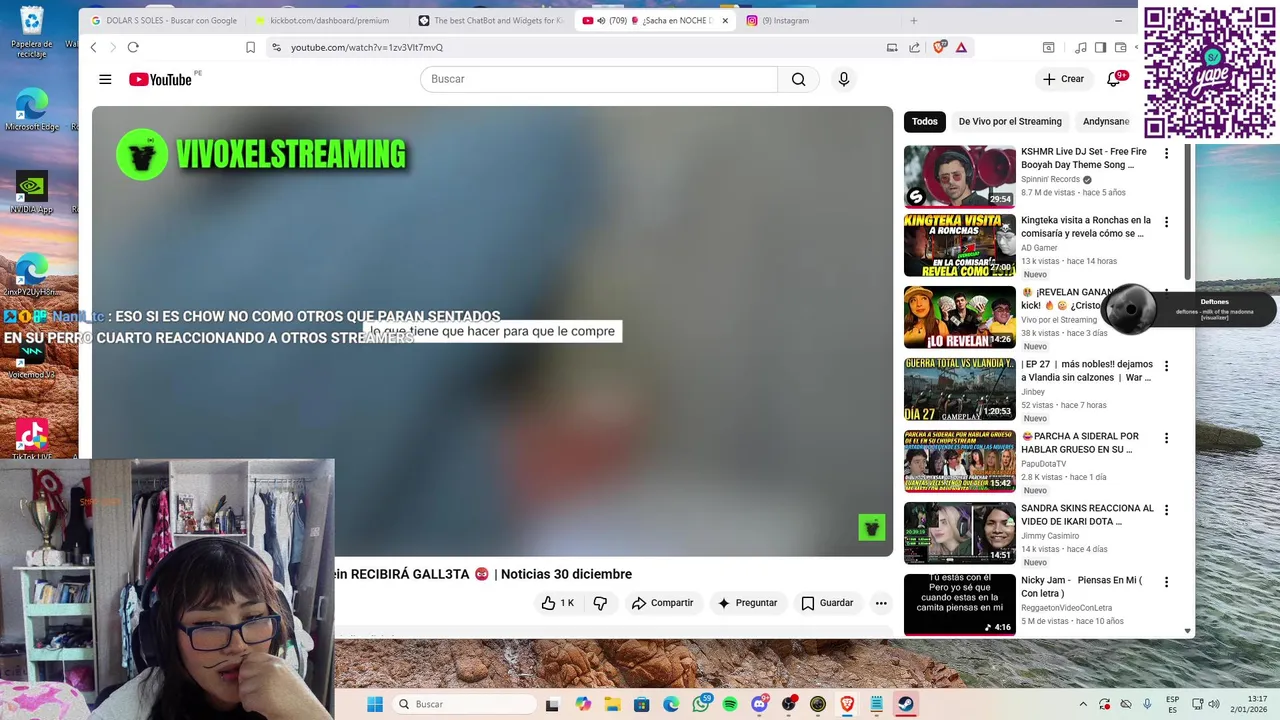Click the Guardar save button
This screenshot has width=1280, height=720.
point(827,603)
